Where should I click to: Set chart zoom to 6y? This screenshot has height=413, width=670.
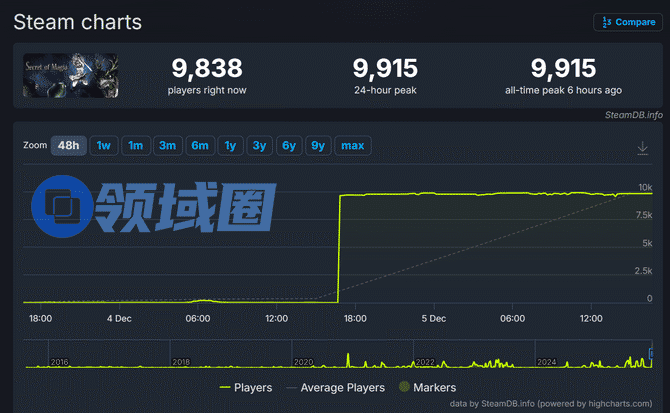tap(289, 146)
